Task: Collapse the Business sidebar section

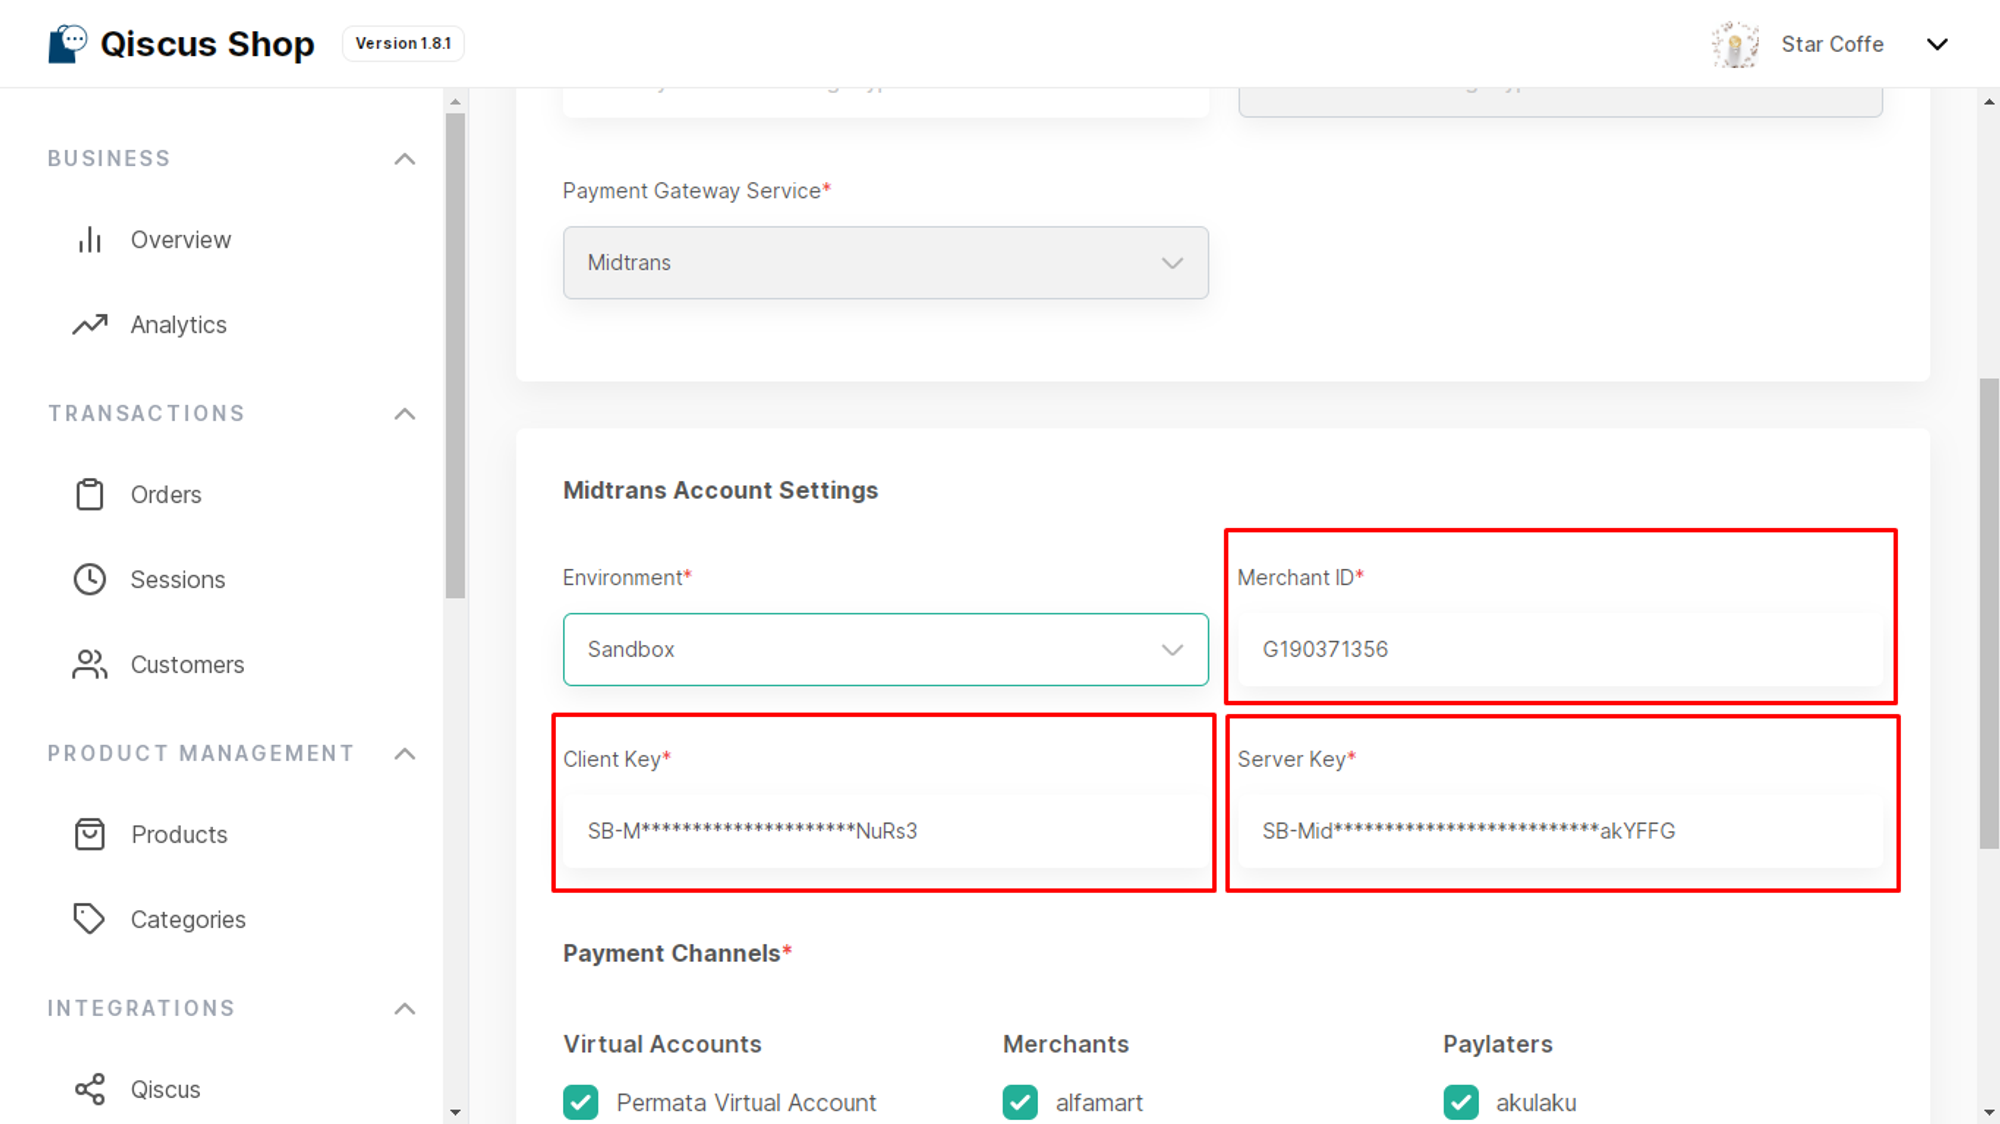Action: coord(405,159)
